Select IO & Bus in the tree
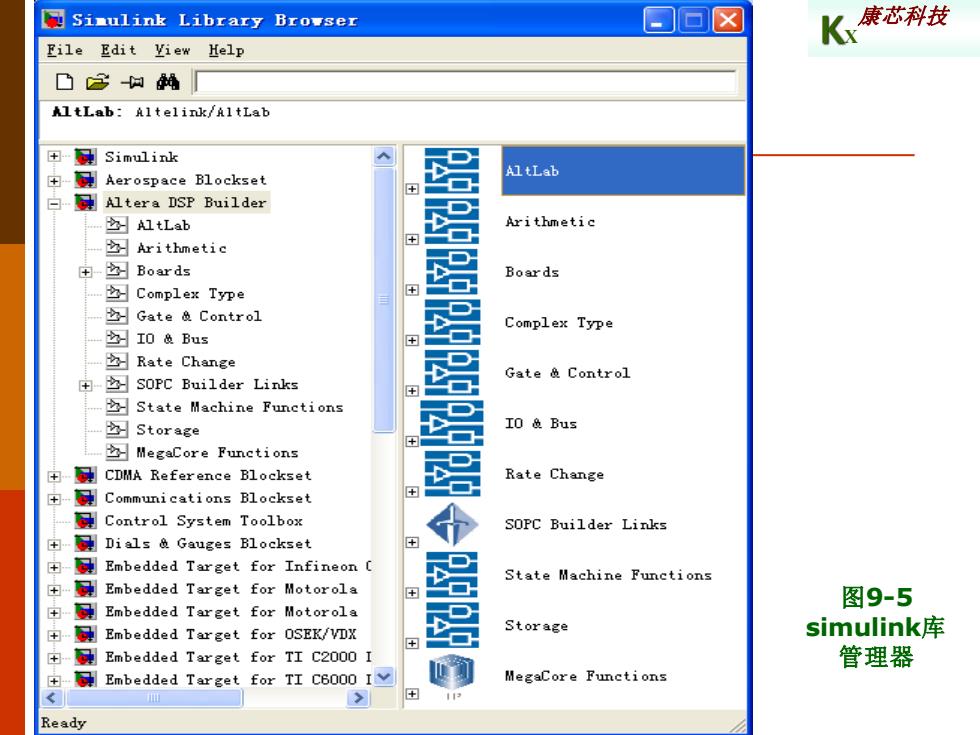 click(172, 339)
